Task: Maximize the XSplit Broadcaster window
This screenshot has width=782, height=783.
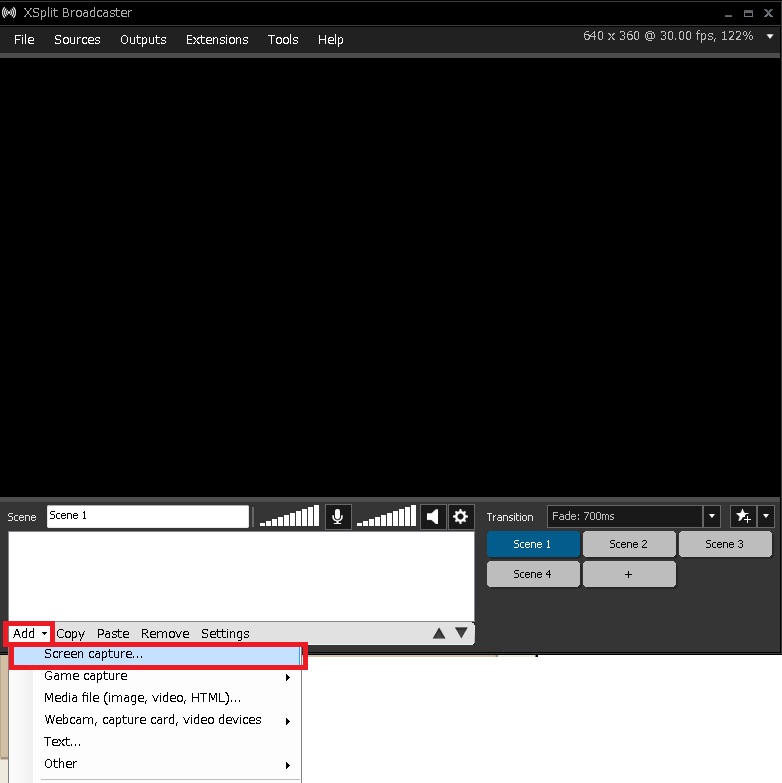Action: tap(748, 13)
